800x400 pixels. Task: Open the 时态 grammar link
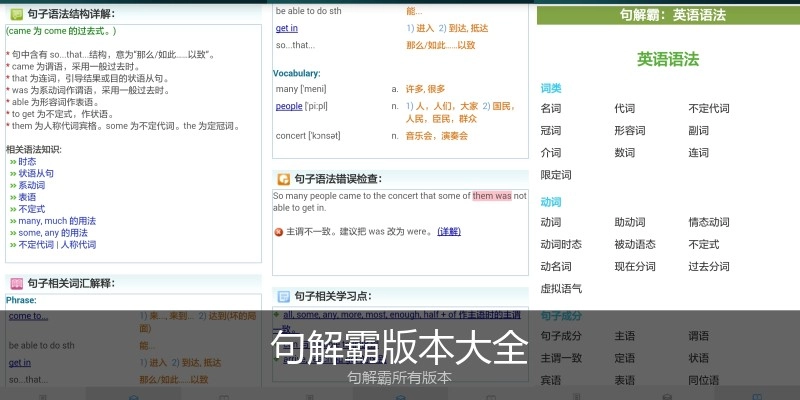point(27,162)
